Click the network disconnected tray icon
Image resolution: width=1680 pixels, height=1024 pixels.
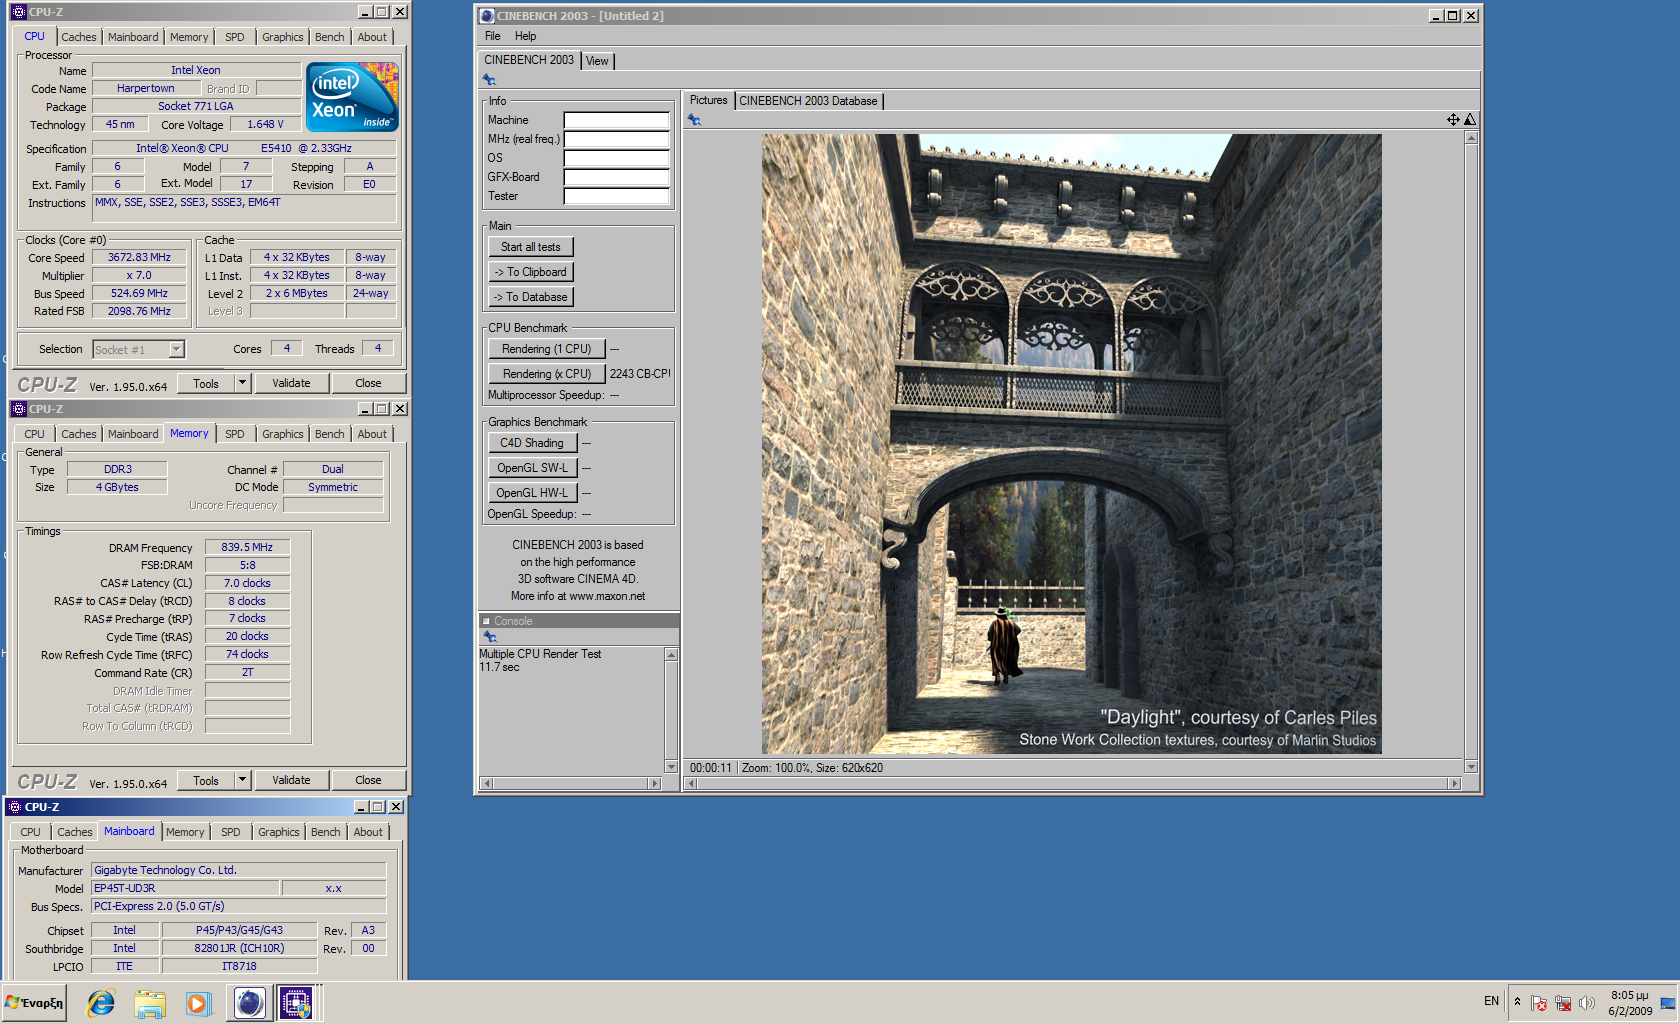click(x=1563, y=1003)
